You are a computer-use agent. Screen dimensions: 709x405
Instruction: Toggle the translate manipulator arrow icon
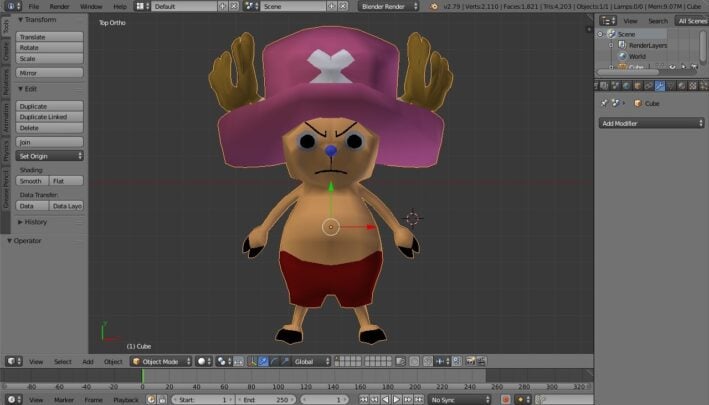coord(264,361)
